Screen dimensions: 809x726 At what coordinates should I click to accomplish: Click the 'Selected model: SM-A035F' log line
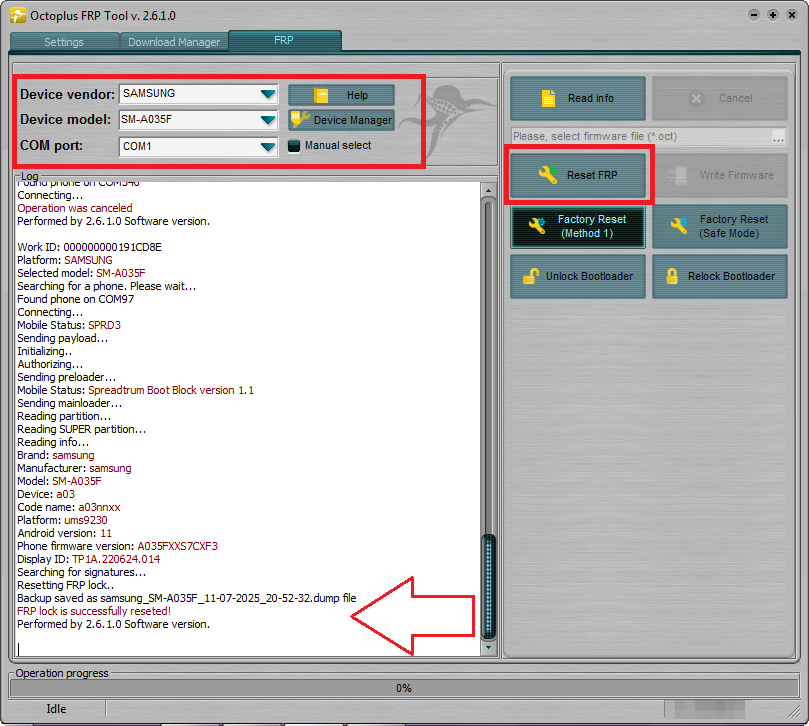(81, 273)
